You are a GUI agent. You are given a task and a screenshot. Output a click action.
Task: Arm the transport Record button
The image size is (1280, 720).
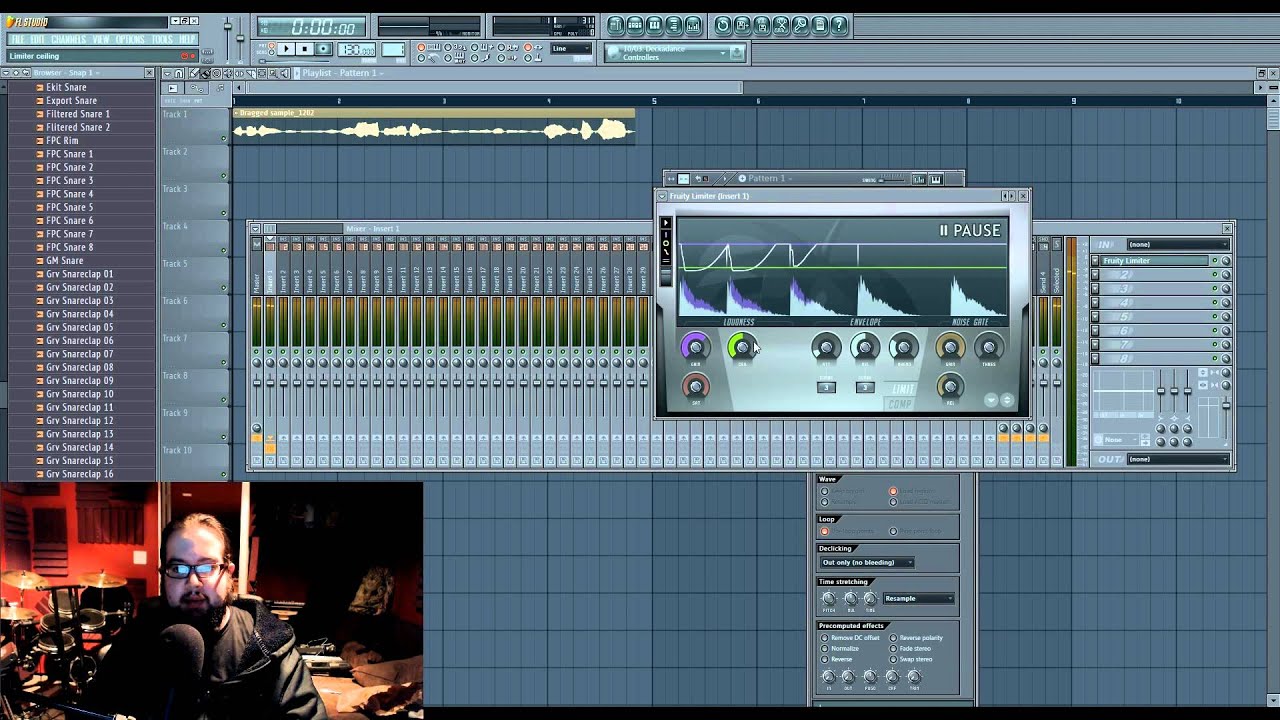[322, 49]
